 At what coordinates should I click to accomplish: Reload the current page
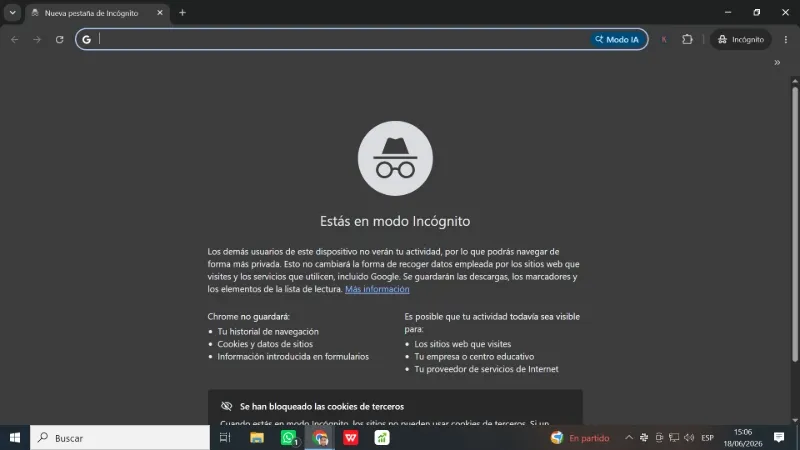60,39
